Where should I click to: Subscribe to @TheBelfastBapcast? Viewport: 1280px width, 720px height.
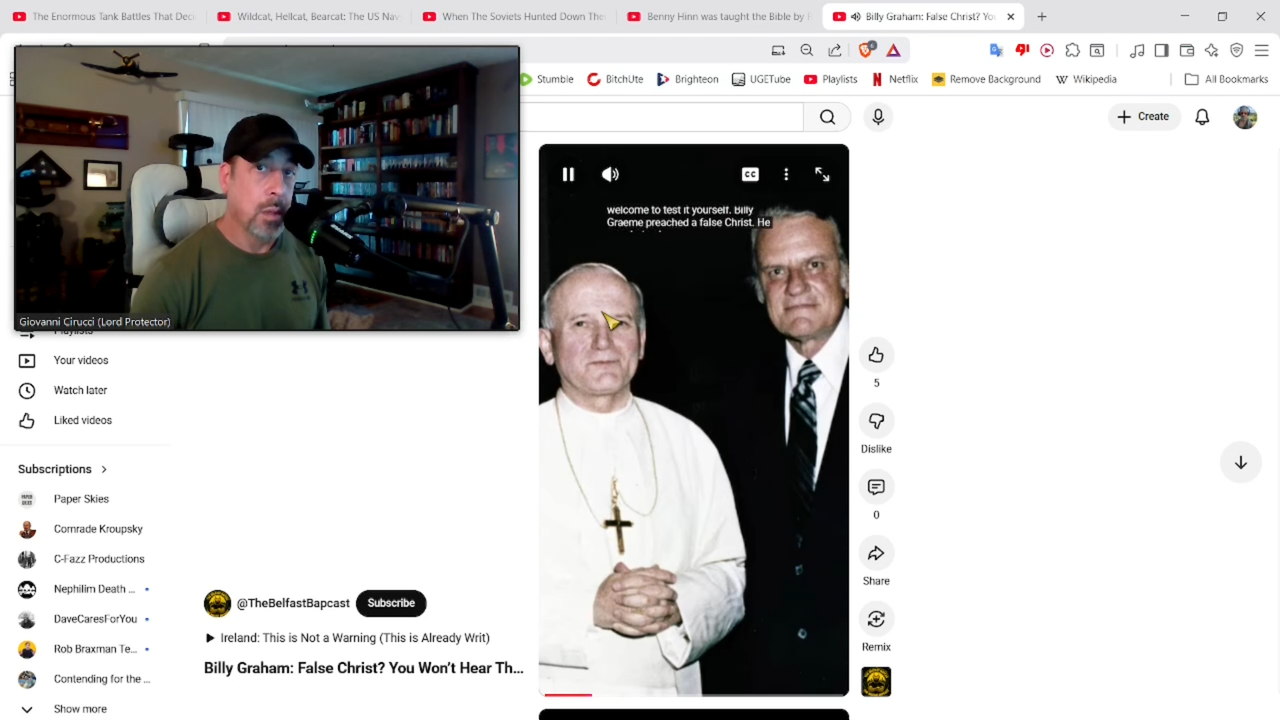(x=391, y=603)
